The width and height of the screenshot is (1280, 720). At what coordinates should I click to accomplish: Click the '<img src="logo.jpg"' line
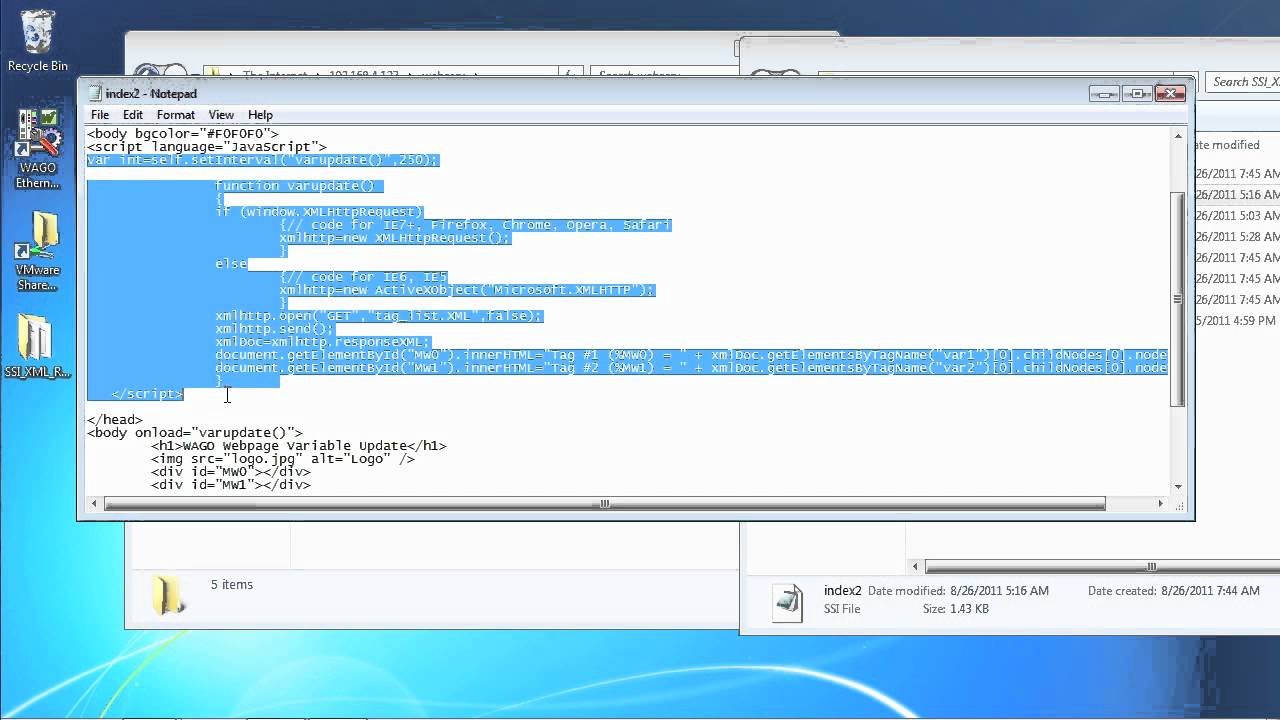tap(283, 459)
